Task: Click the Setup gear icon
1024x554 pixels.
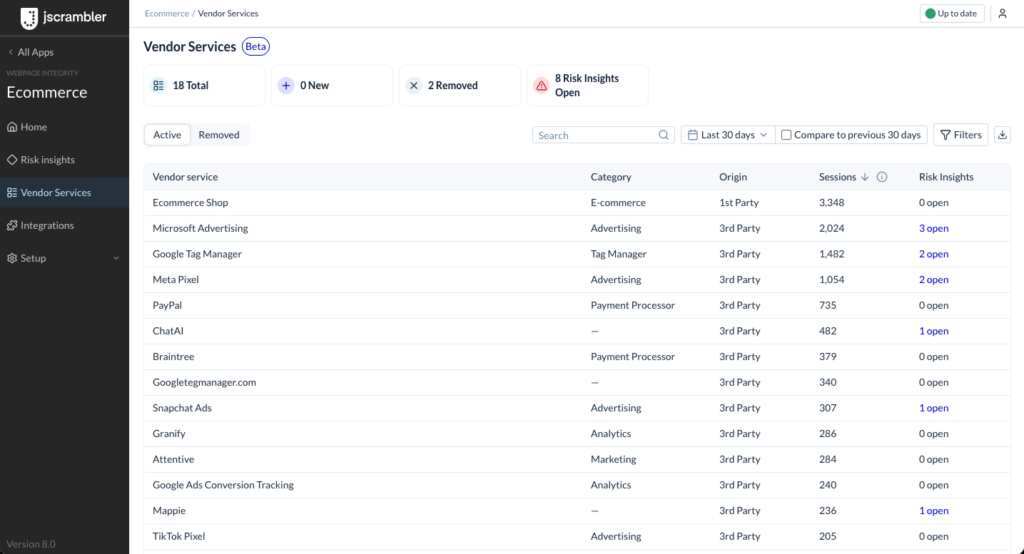Action: click(12, 258)
